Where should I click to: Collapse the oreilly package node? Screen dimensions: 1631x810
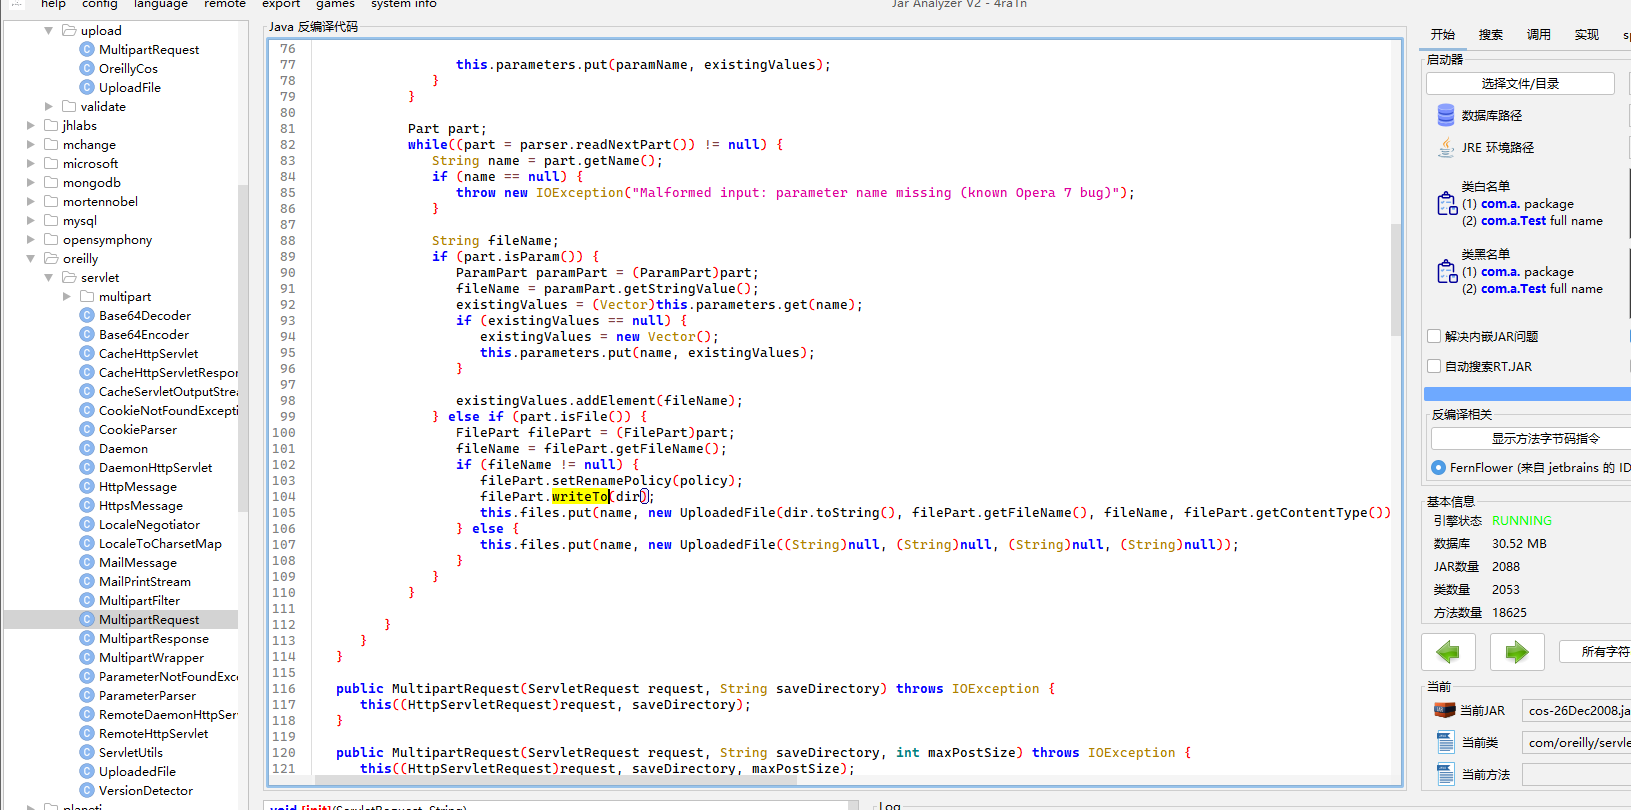[30, 258]
